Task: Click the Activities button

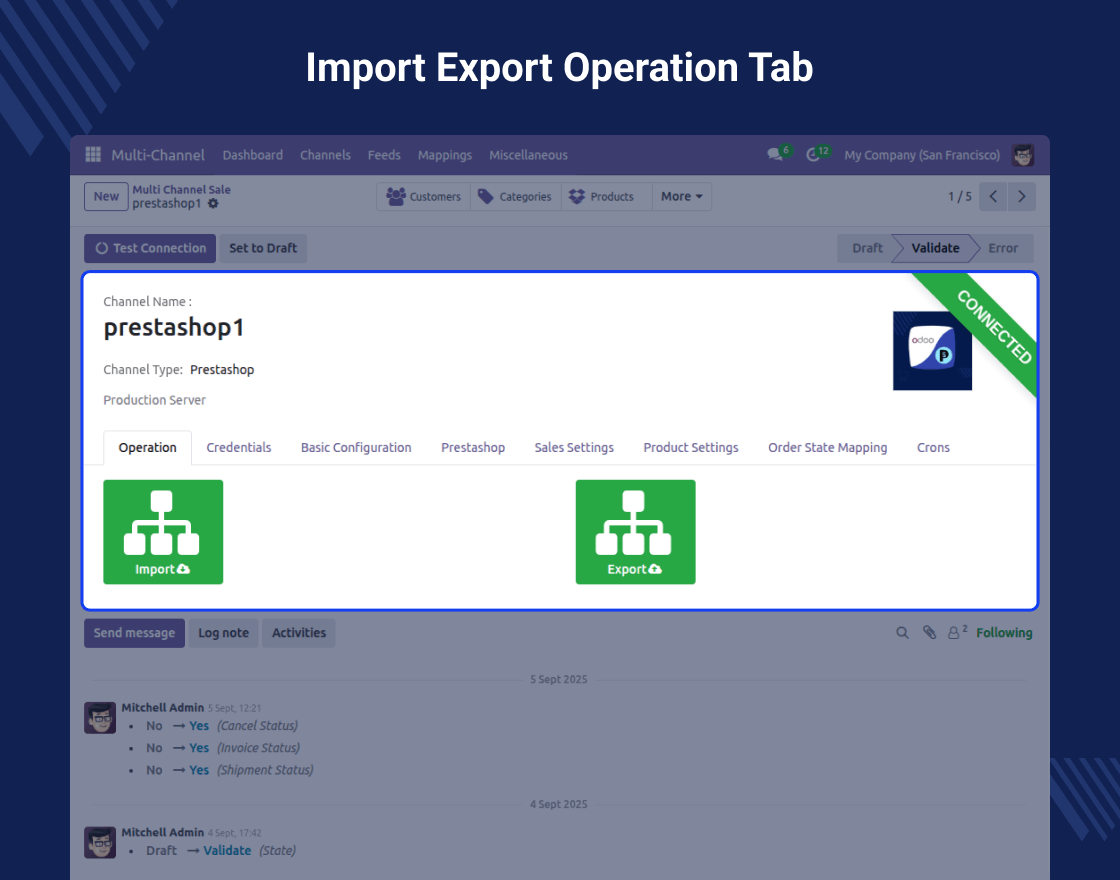Action: (x=299, y=633)
